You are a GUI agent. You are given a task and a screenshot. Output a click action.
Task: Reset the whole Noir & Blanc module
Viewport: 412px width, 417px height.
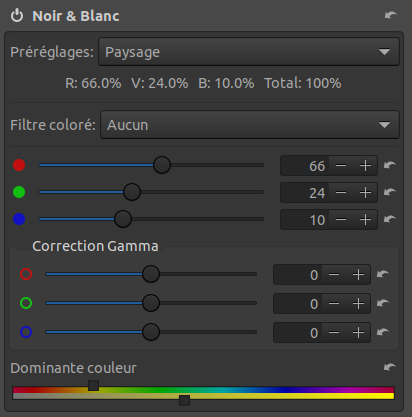[390, 15]
